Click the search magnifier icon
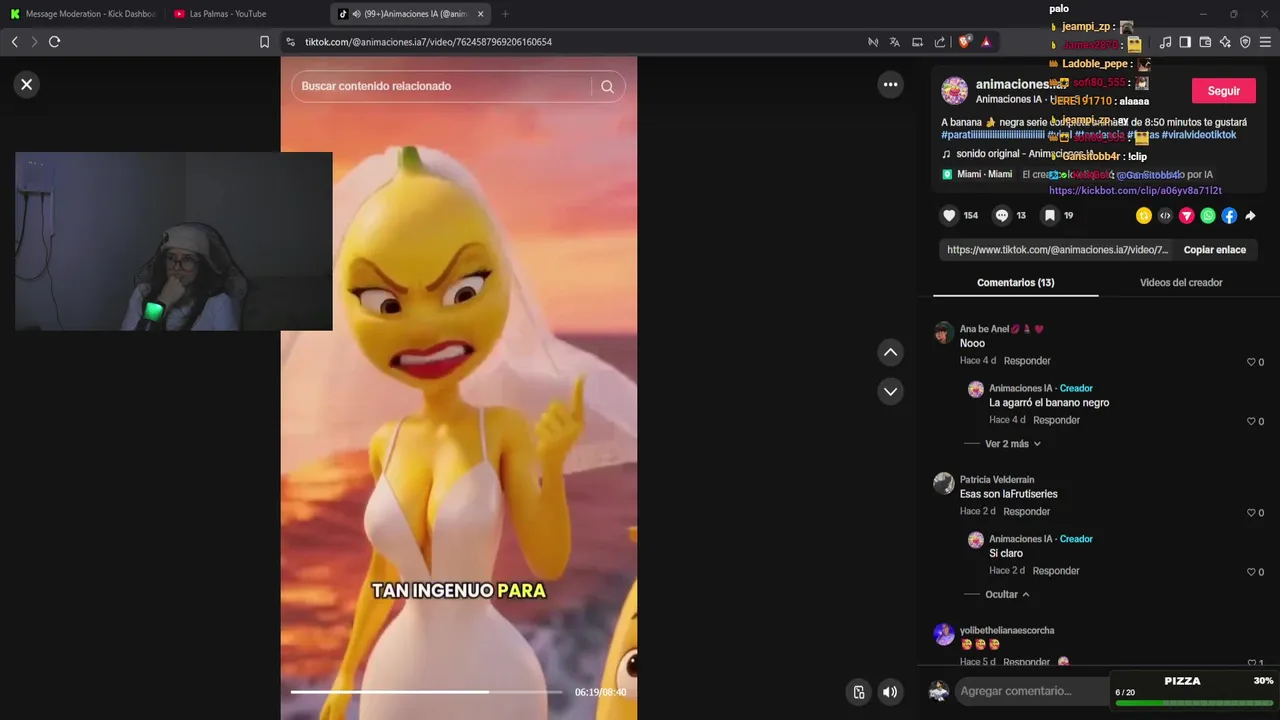The image size is (1280, 720). tap(607, 86)
